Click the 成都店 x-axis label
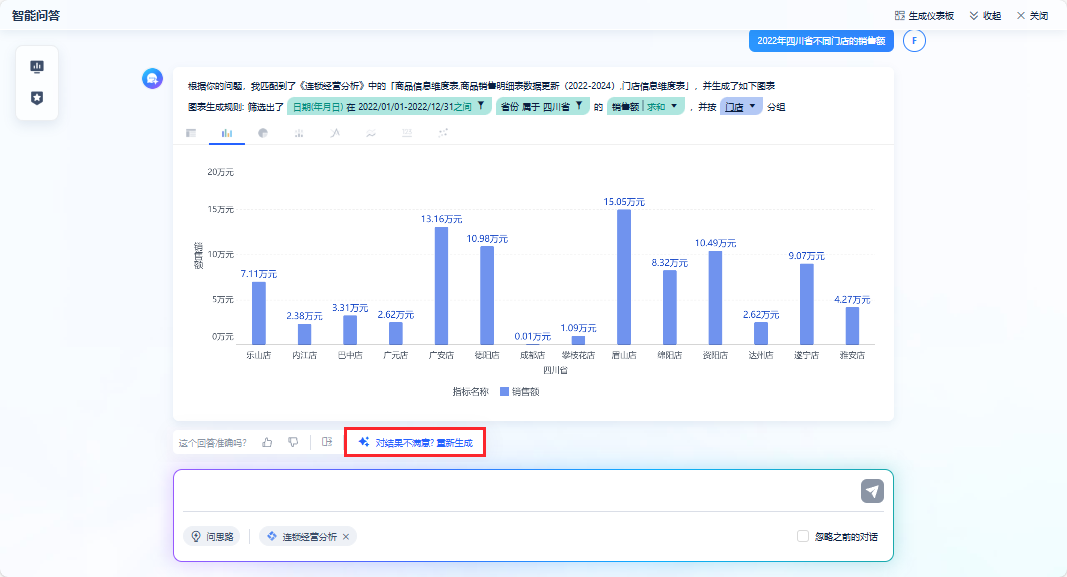 tap(532, 355)
